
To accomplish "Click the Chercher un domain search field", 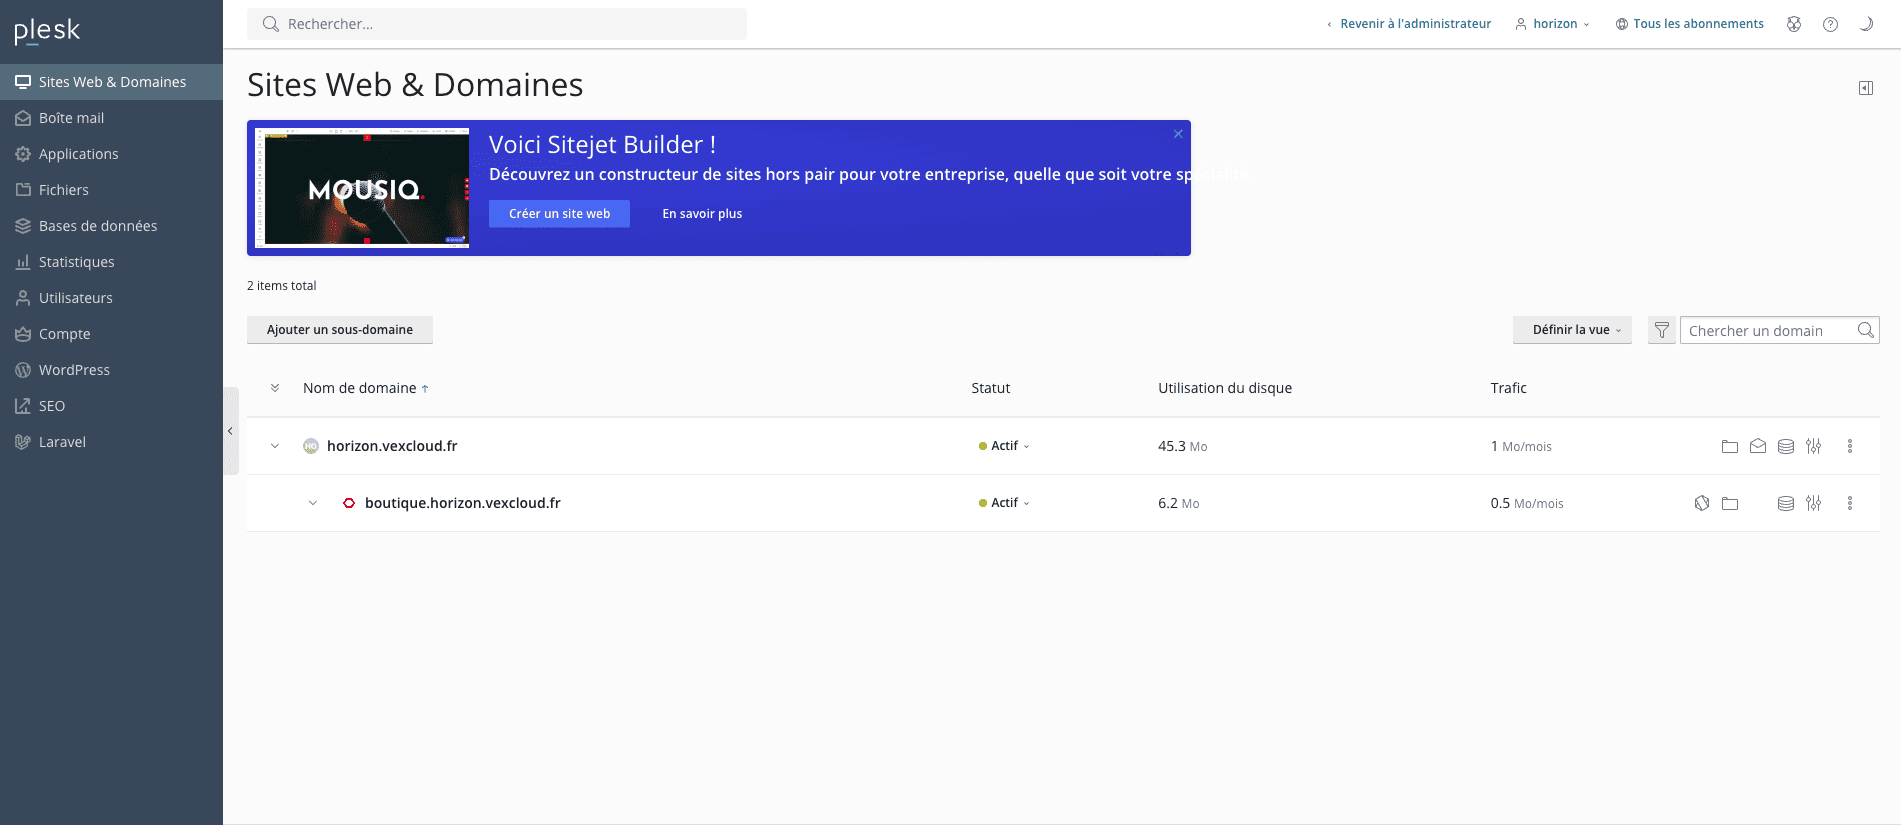I will click(x=1766, y=331).
